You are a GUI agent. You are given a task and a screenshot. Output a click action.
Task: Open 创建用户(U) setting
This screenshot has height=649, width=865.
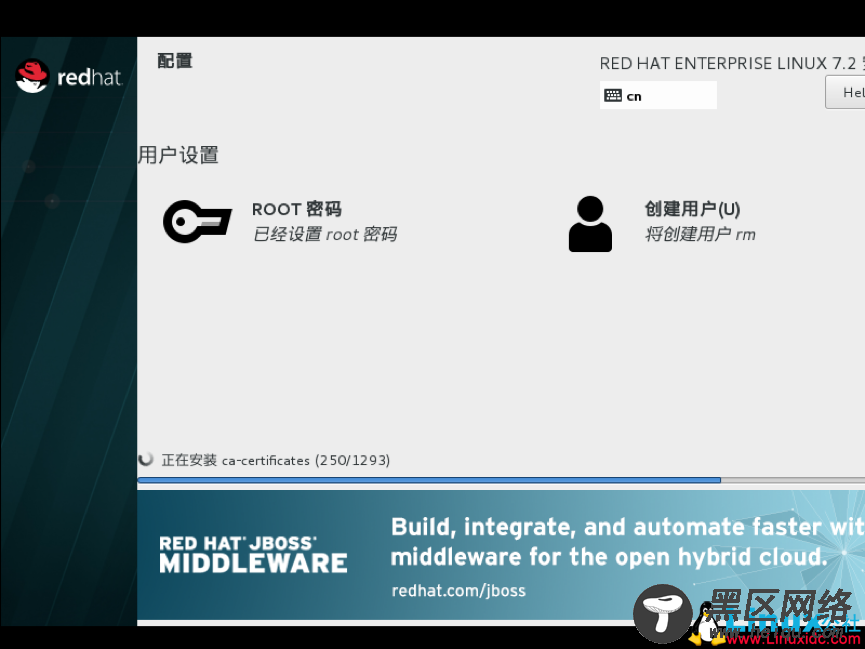(692, 209)
